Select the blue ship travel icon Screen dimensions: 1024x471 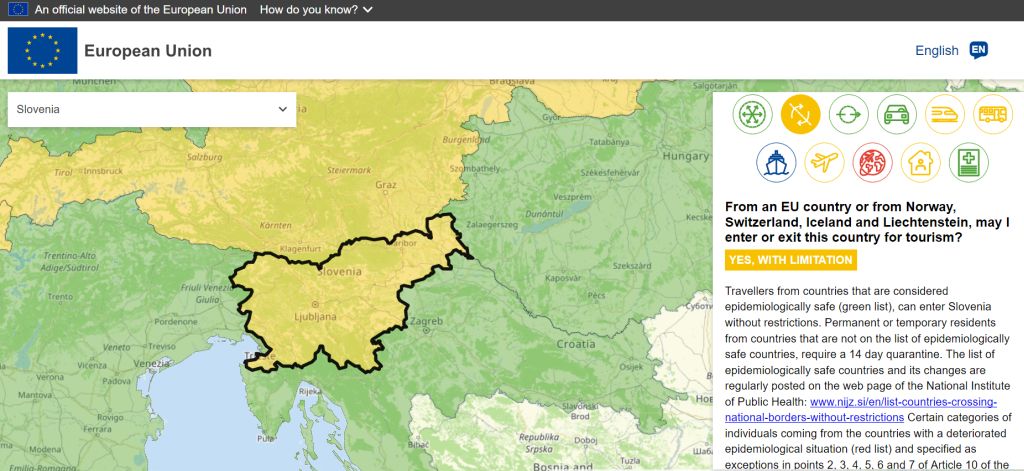776,162
